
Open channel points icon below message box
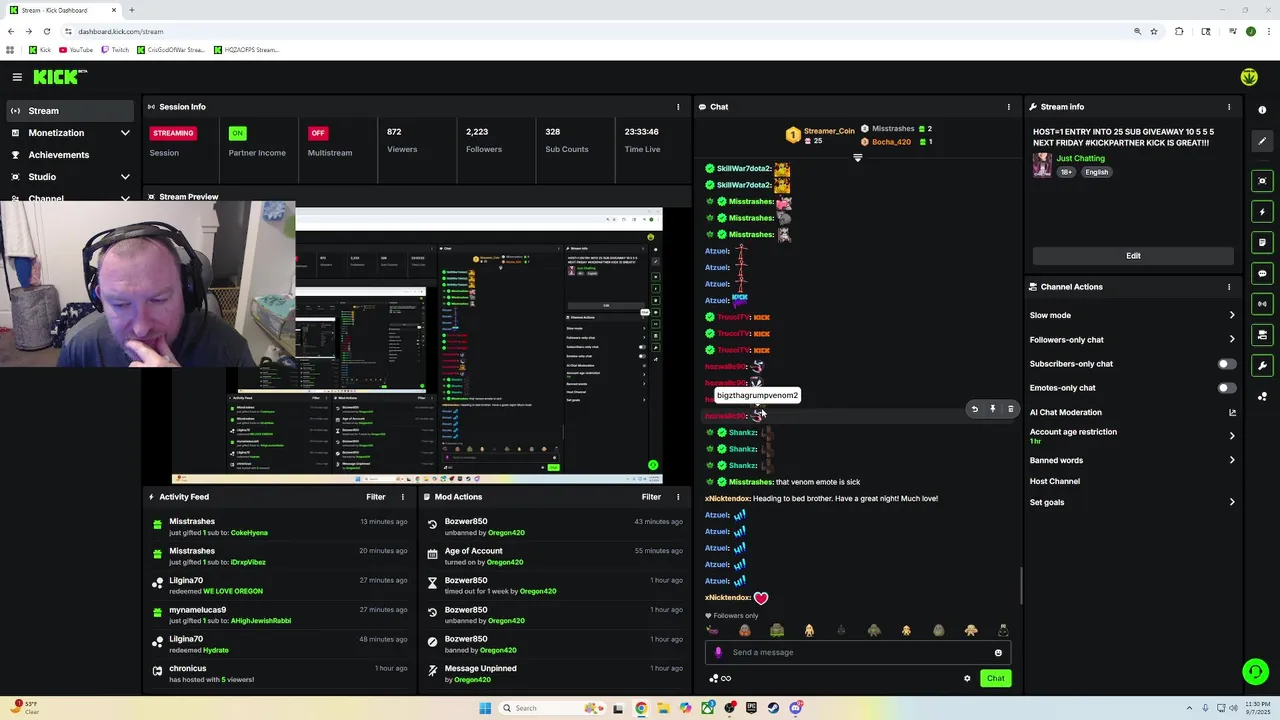coord(720,679)
